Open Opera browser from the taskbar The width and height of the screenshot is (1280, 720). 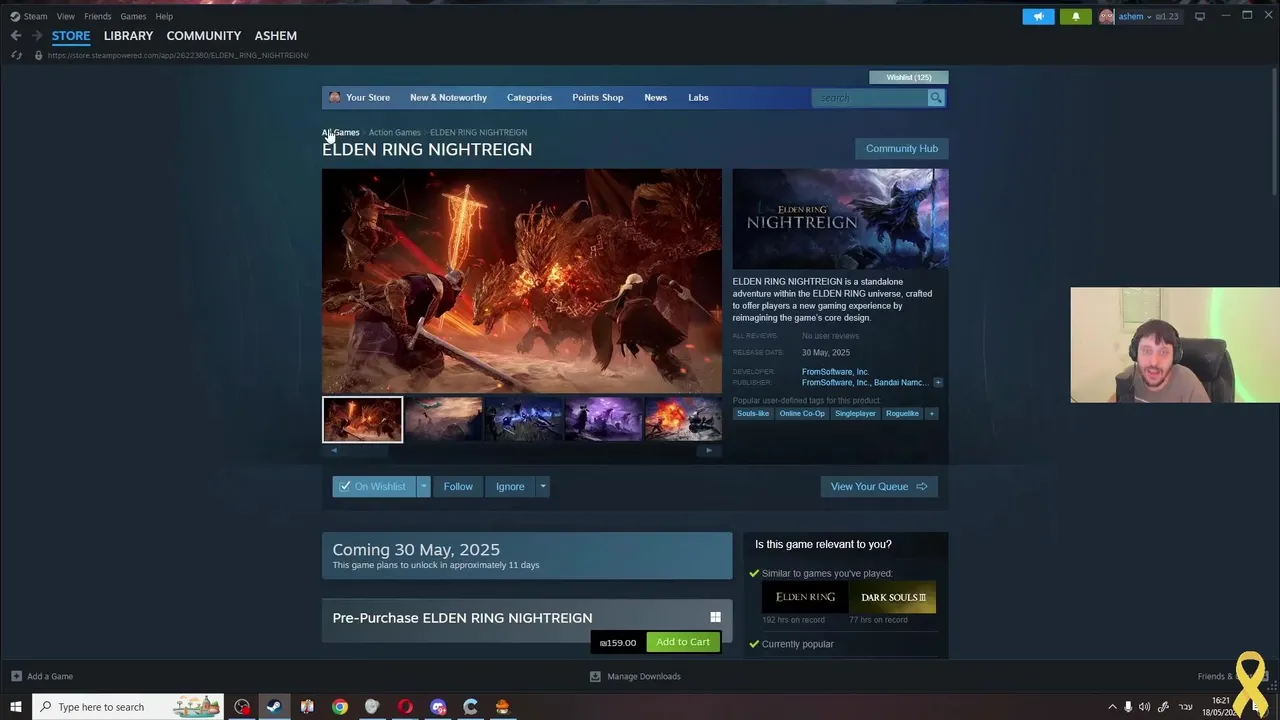point(405,707)
